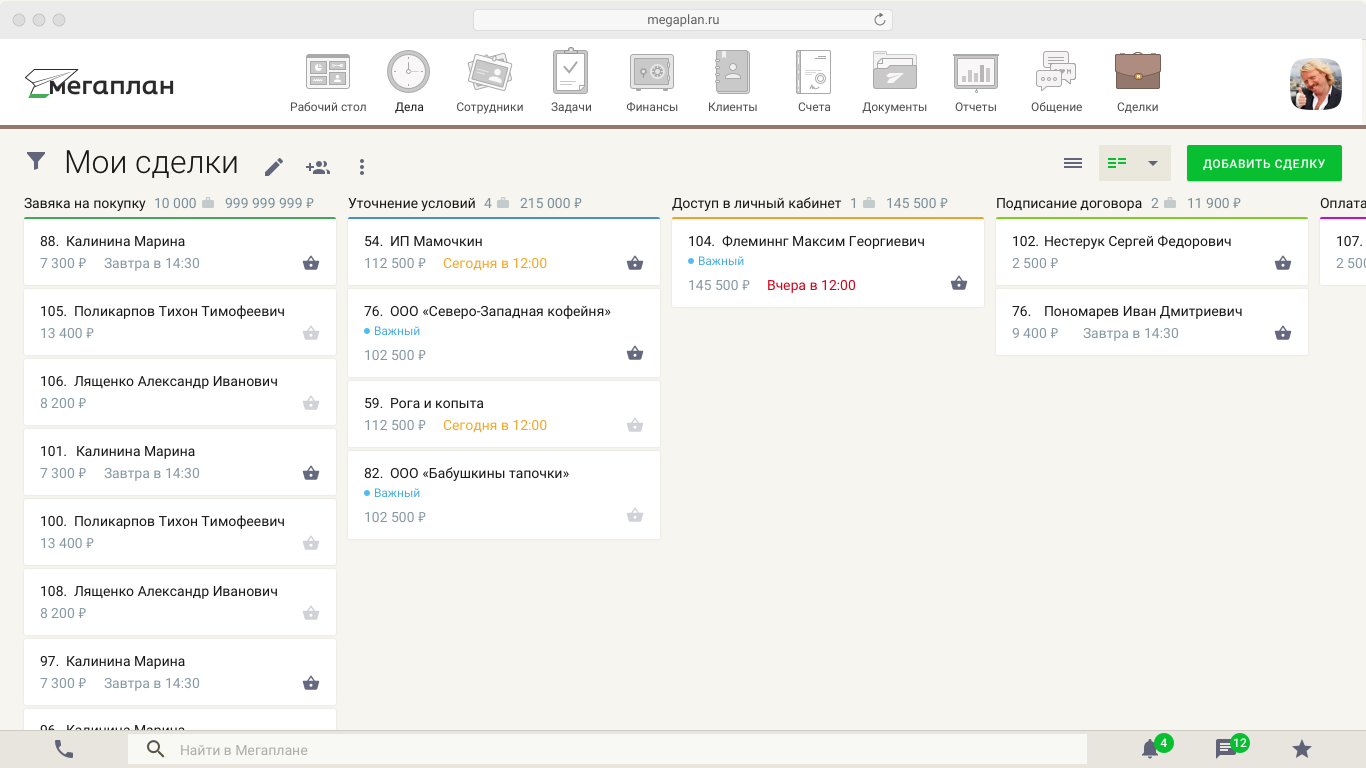Click the phone icon in the bottom bar
The width and height of the screenshot is (1366, 768).
[x=64, y=747]
